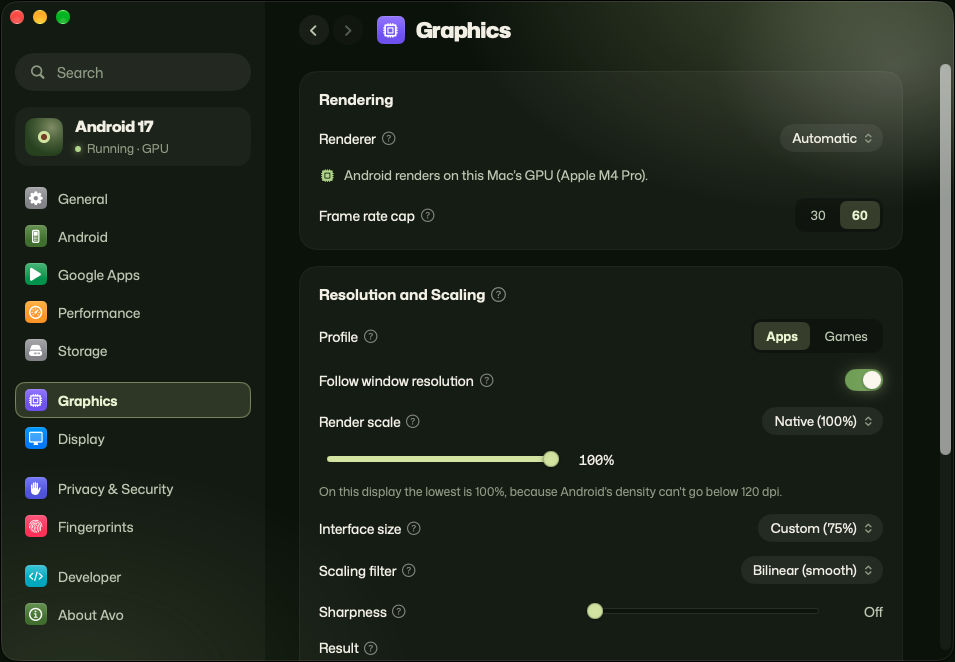Click the Android 17 avocado icon
The width and height of the screenshot is (955, 662).
pos(44,136)
